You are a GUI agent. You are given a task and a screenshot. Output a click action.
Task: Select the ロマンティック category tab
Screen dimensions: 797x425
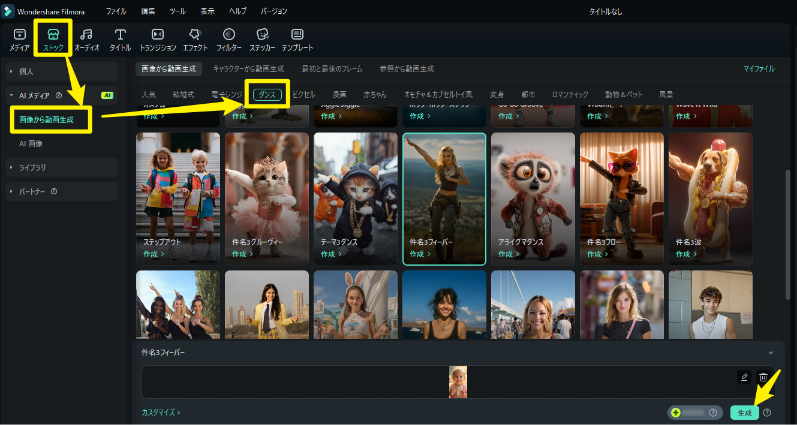click(x=570, y=95)
